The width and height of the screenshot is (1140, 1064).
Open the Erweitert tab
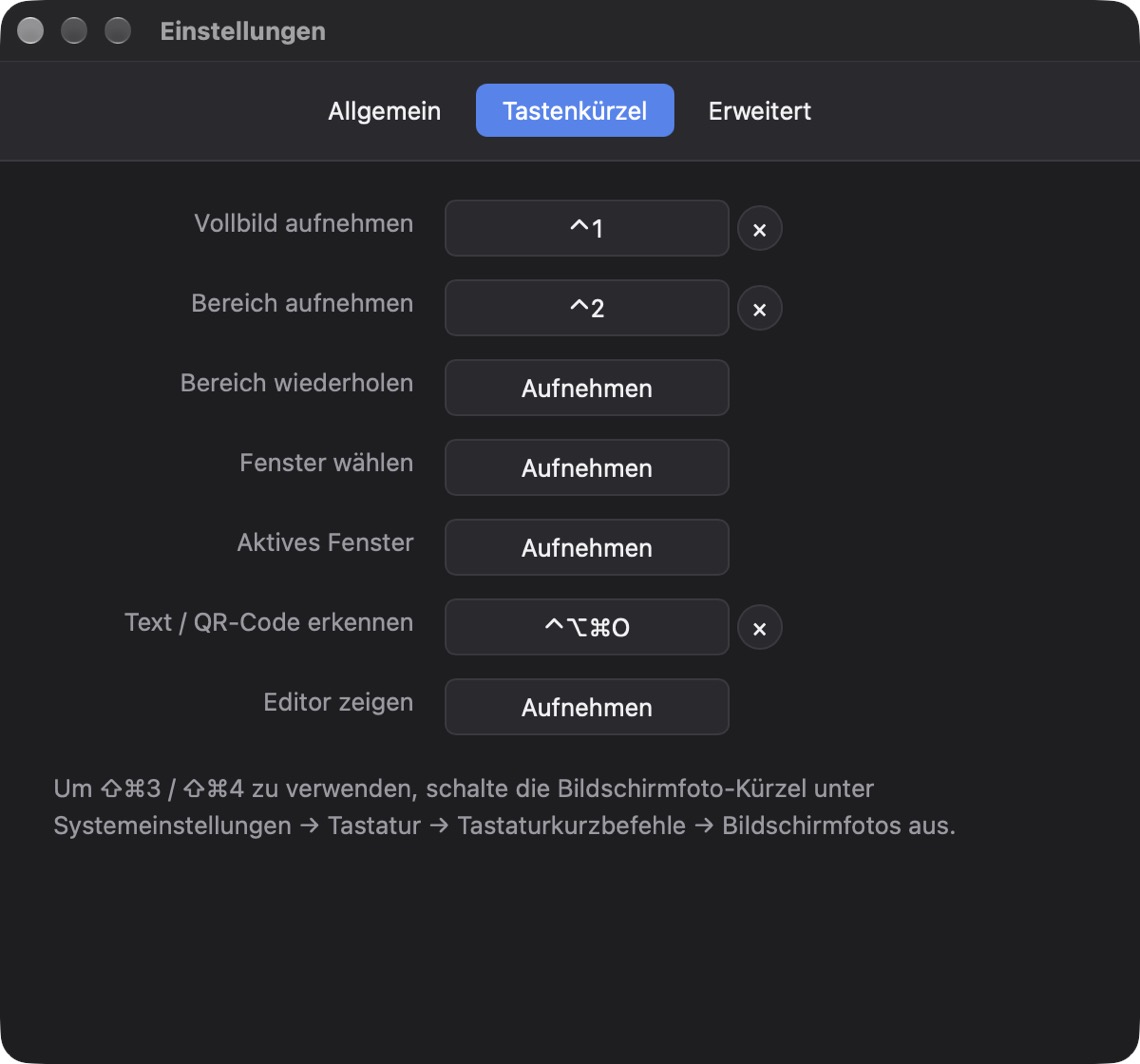tap(760, 111)
